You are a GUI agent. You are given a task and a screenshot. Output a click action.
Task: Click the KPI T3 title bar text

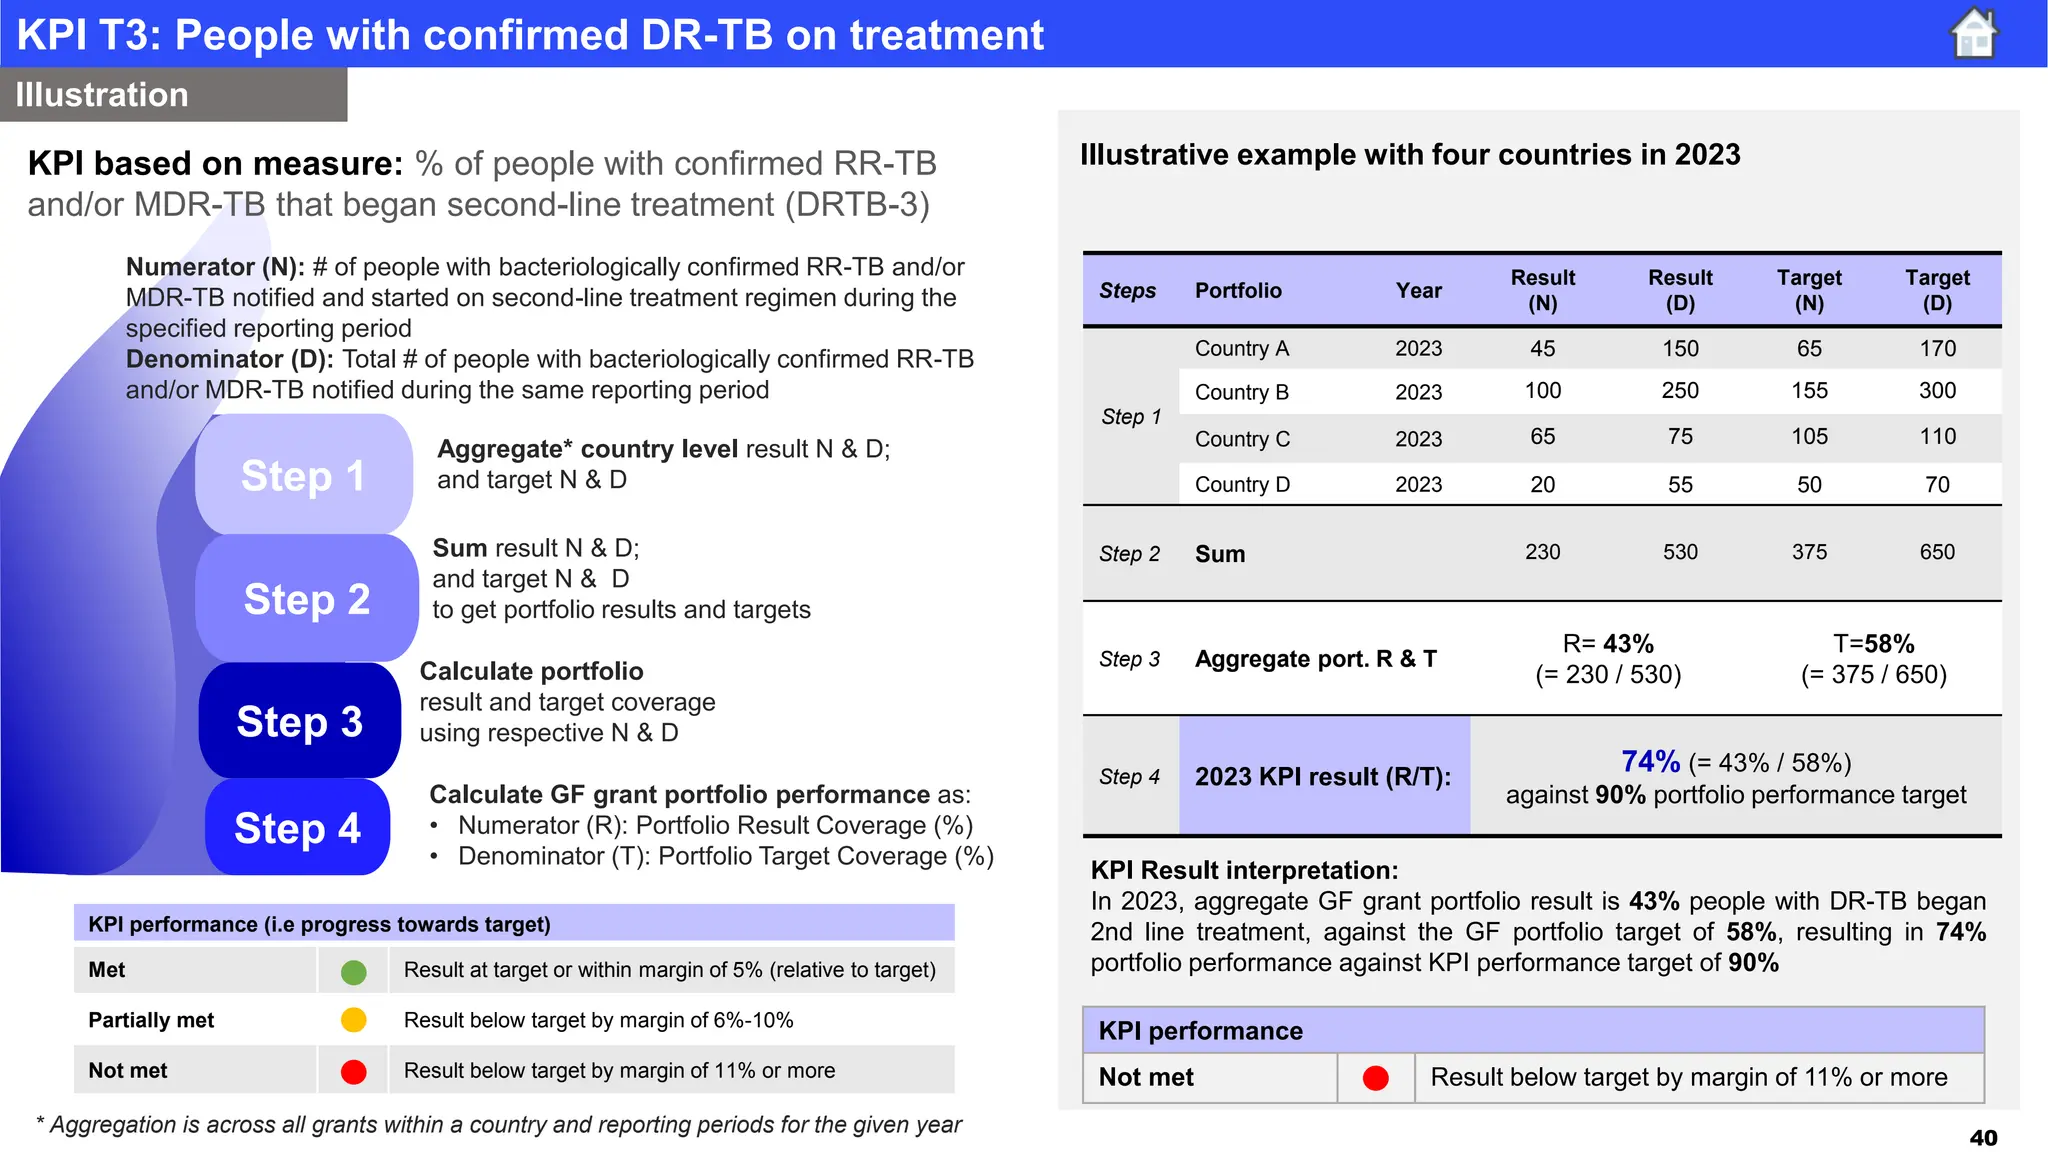(530, 35)
